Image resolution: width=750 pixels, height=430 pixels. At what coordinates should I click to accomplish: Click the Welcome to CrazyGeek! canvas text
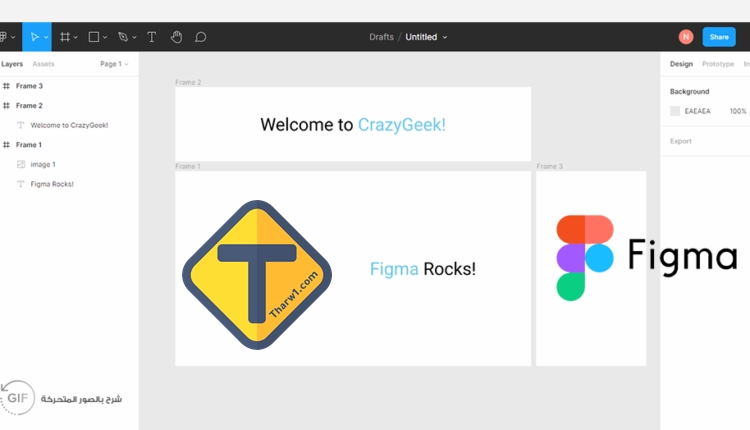tap(353, 125)
